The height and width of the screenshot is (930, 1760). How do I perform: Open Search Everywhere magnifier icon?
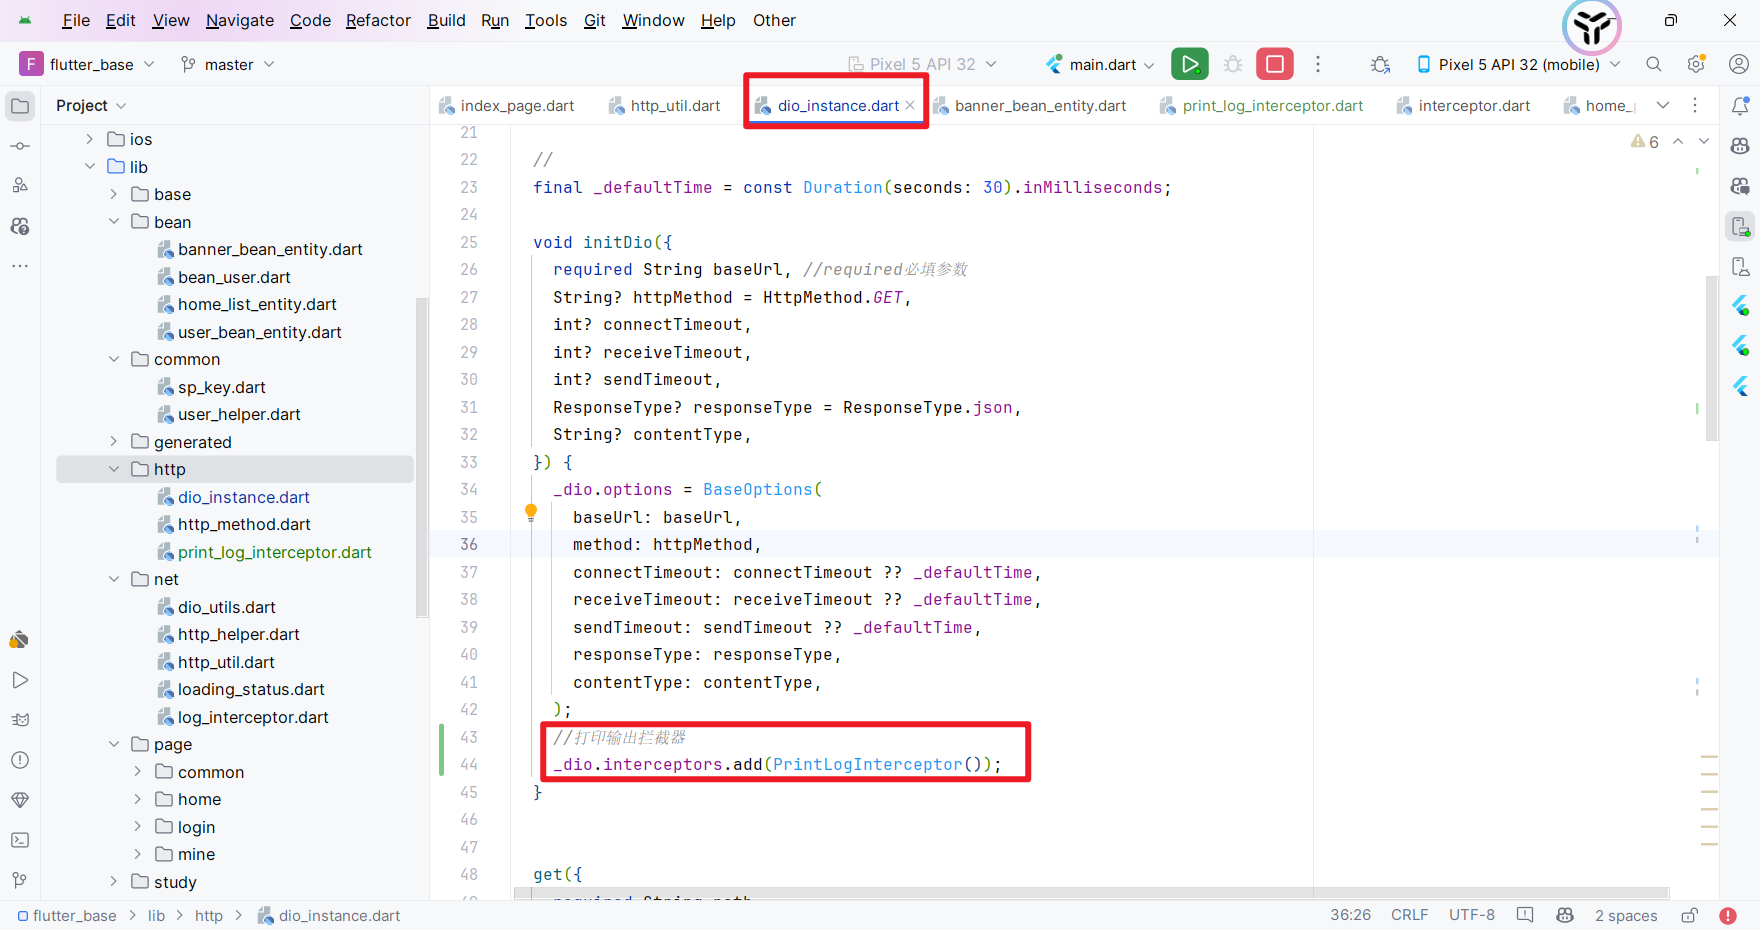coord(1654,64)
